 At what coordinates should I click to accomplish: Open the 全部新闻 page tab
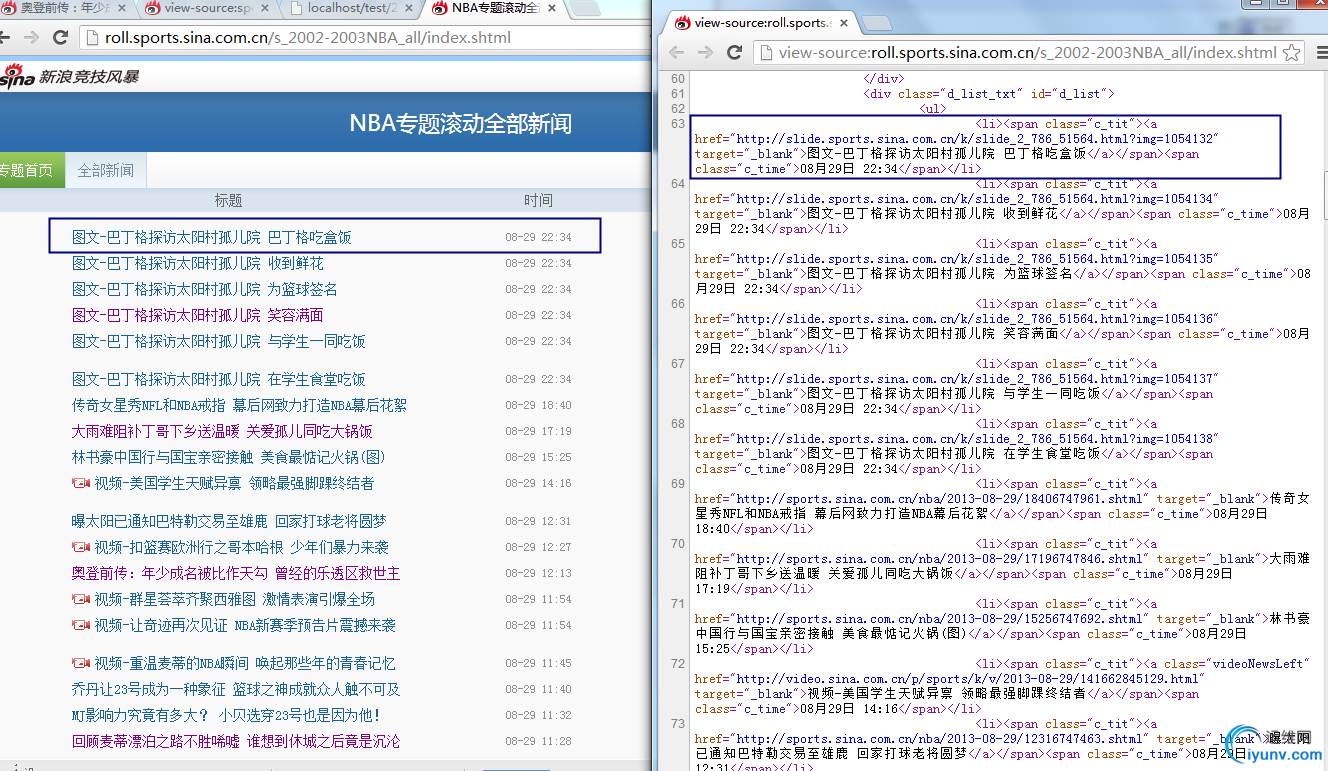tap(106, 170)
